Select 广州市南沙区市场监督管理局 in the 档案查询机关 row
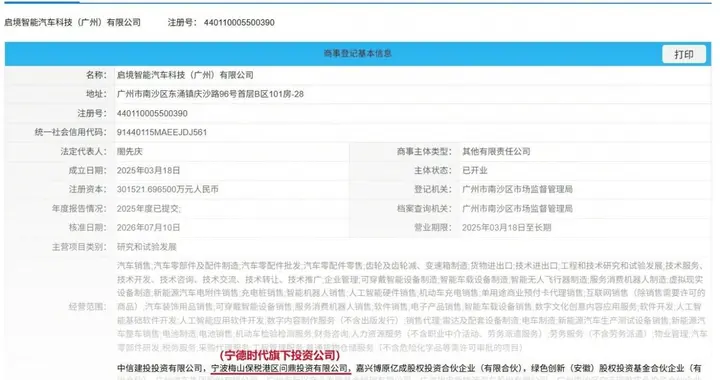 (518, 208)
